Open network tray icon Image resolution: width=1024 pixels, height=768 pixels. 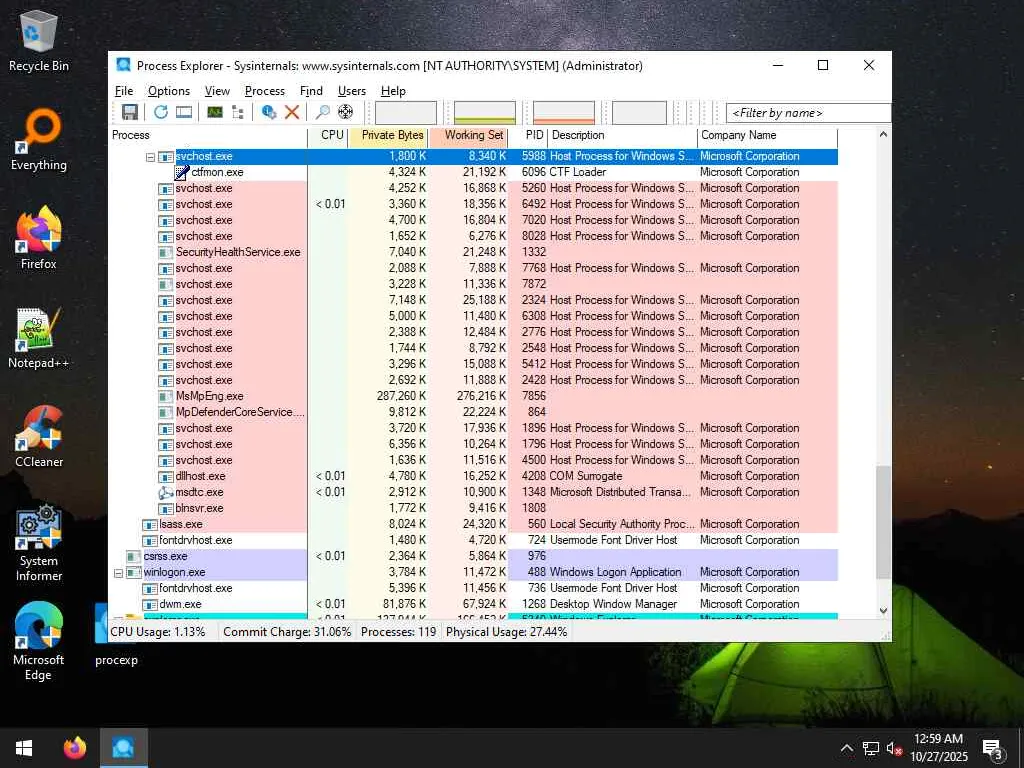871,748
